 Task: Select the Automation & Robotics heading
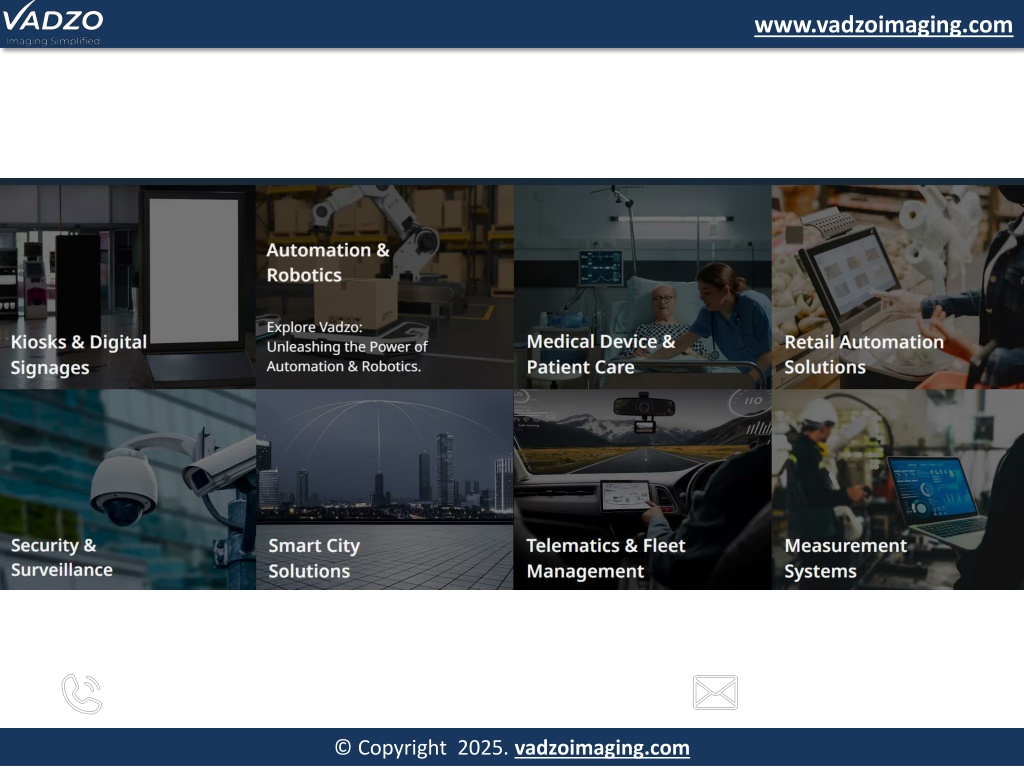[x=328, y=262]
